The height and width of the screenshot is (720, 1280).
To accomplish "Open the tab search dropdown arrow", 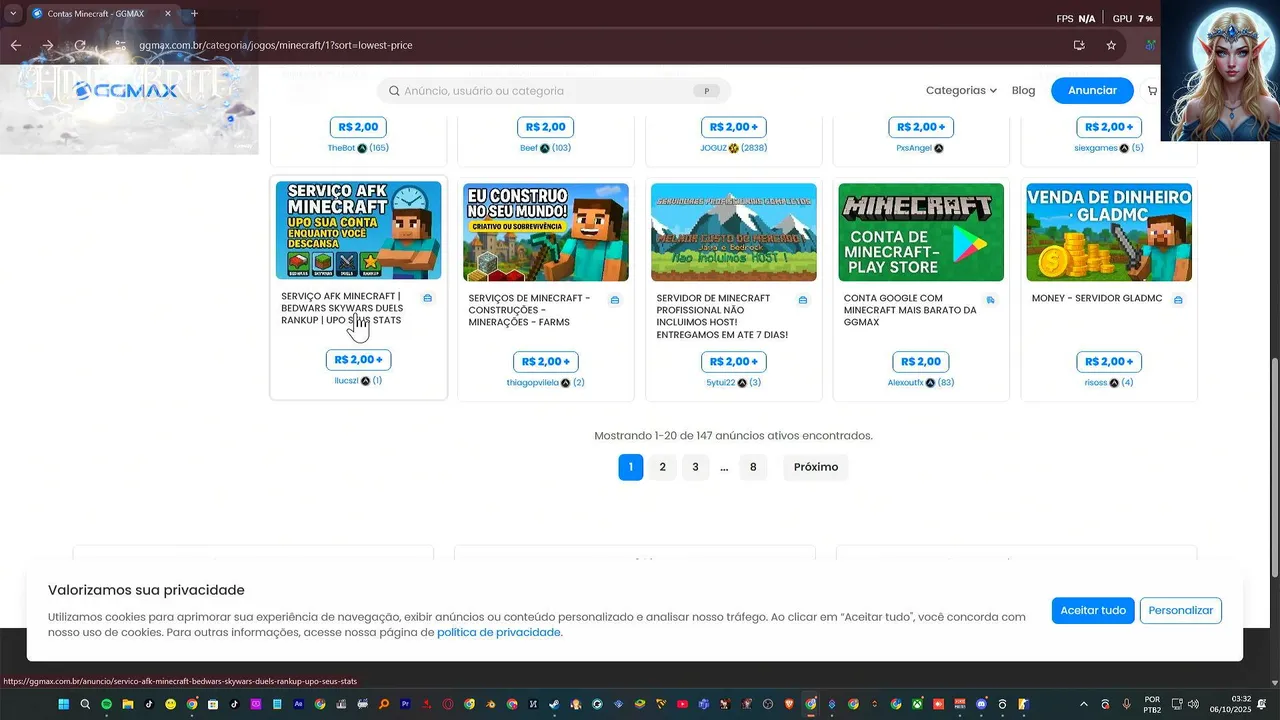I will [12, 14].
